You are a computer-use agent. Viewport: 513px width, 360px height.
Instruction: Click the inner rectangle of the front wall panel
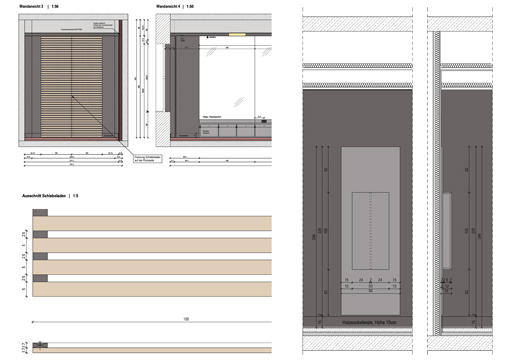click(x=371, y=231)
